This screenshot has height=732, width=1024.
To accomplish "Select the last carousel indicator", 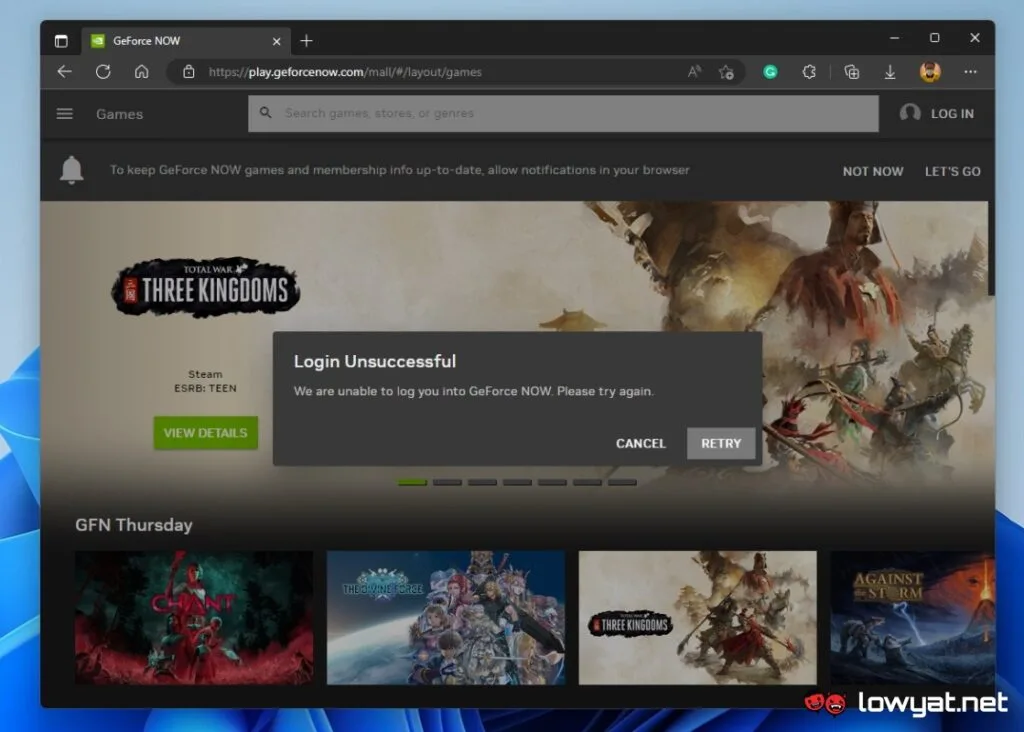I will pos(622,482).
